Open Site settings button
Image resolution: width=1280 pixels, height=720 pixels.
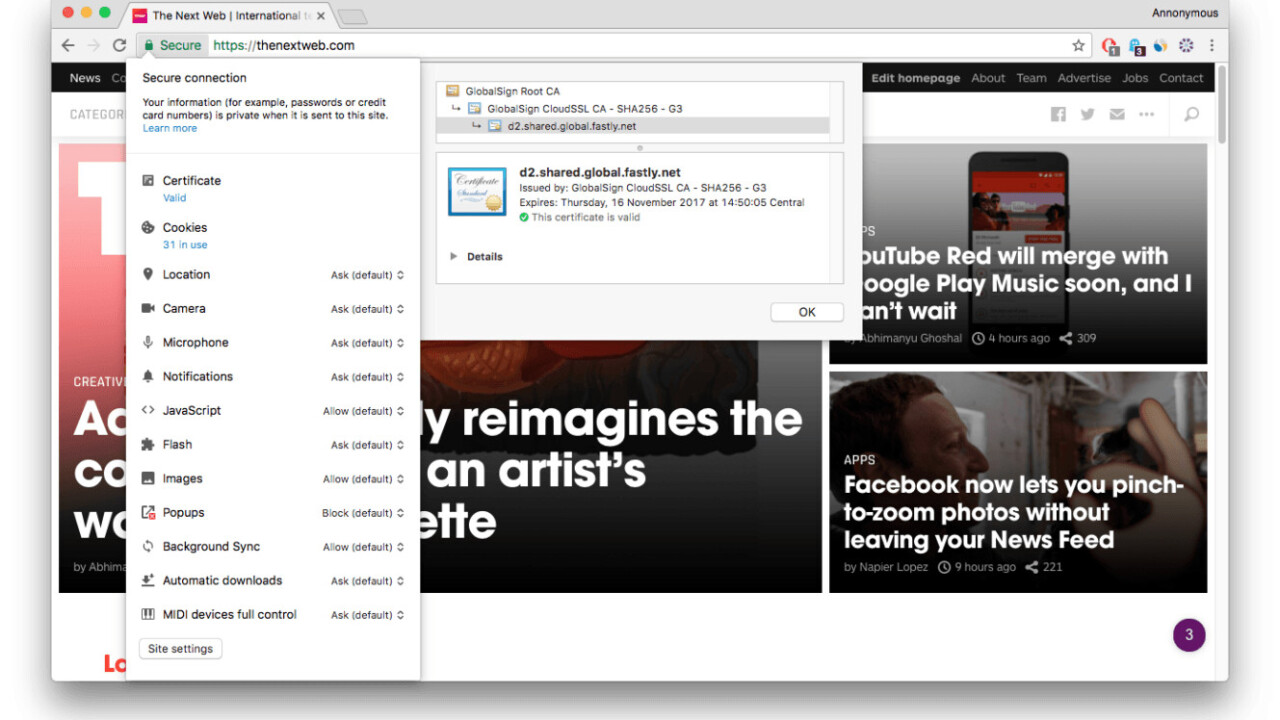point(180,649)
